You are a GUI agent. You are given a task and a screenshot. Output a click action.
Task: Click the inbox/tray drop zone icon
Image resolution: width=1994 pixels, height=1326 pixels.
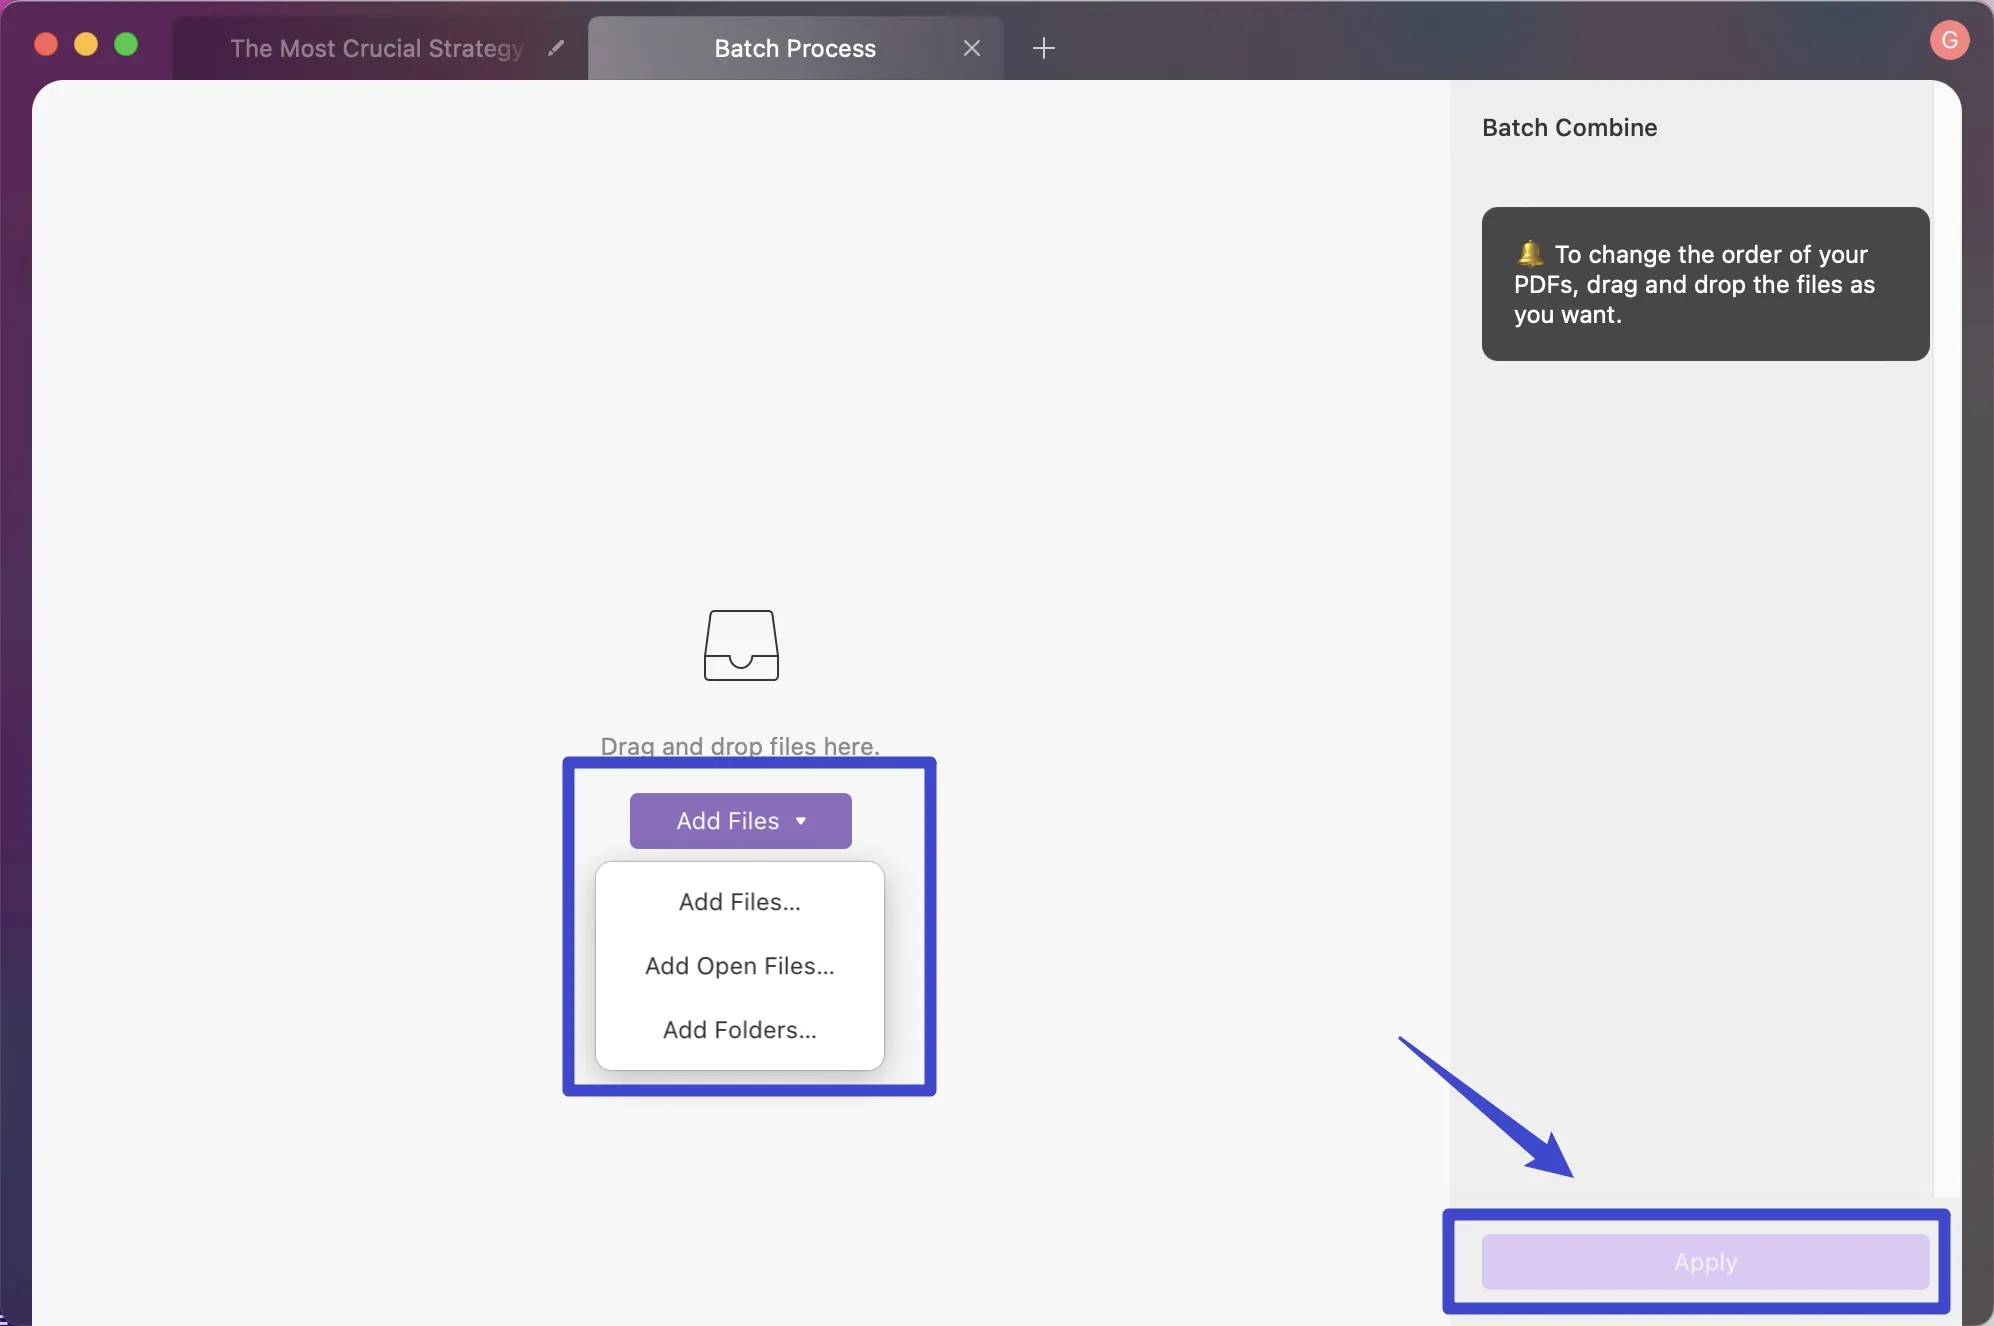[740, 645]
